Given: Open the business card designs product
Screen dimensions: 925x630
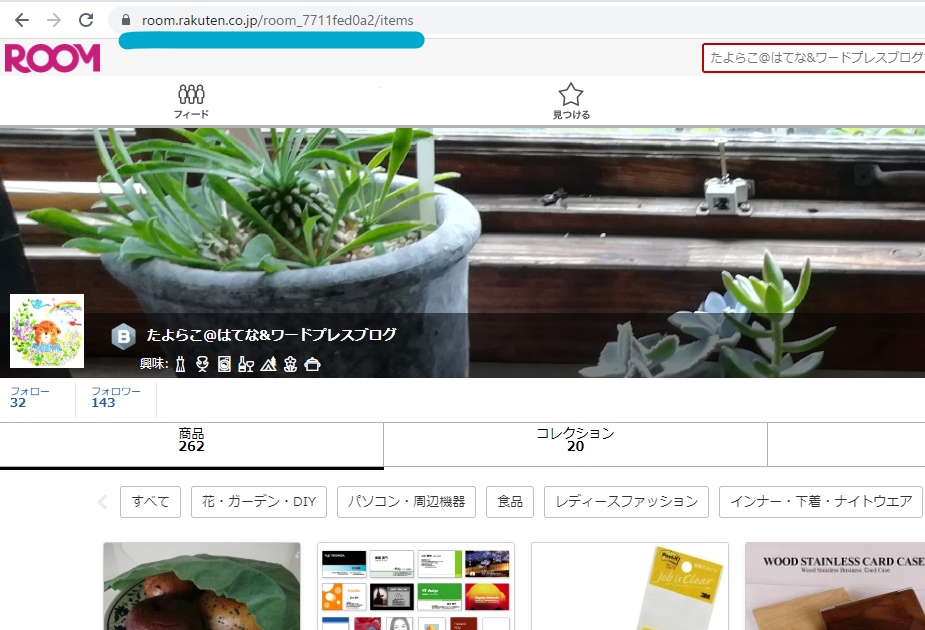Looking at the screenshot, I should pos(416,586).
